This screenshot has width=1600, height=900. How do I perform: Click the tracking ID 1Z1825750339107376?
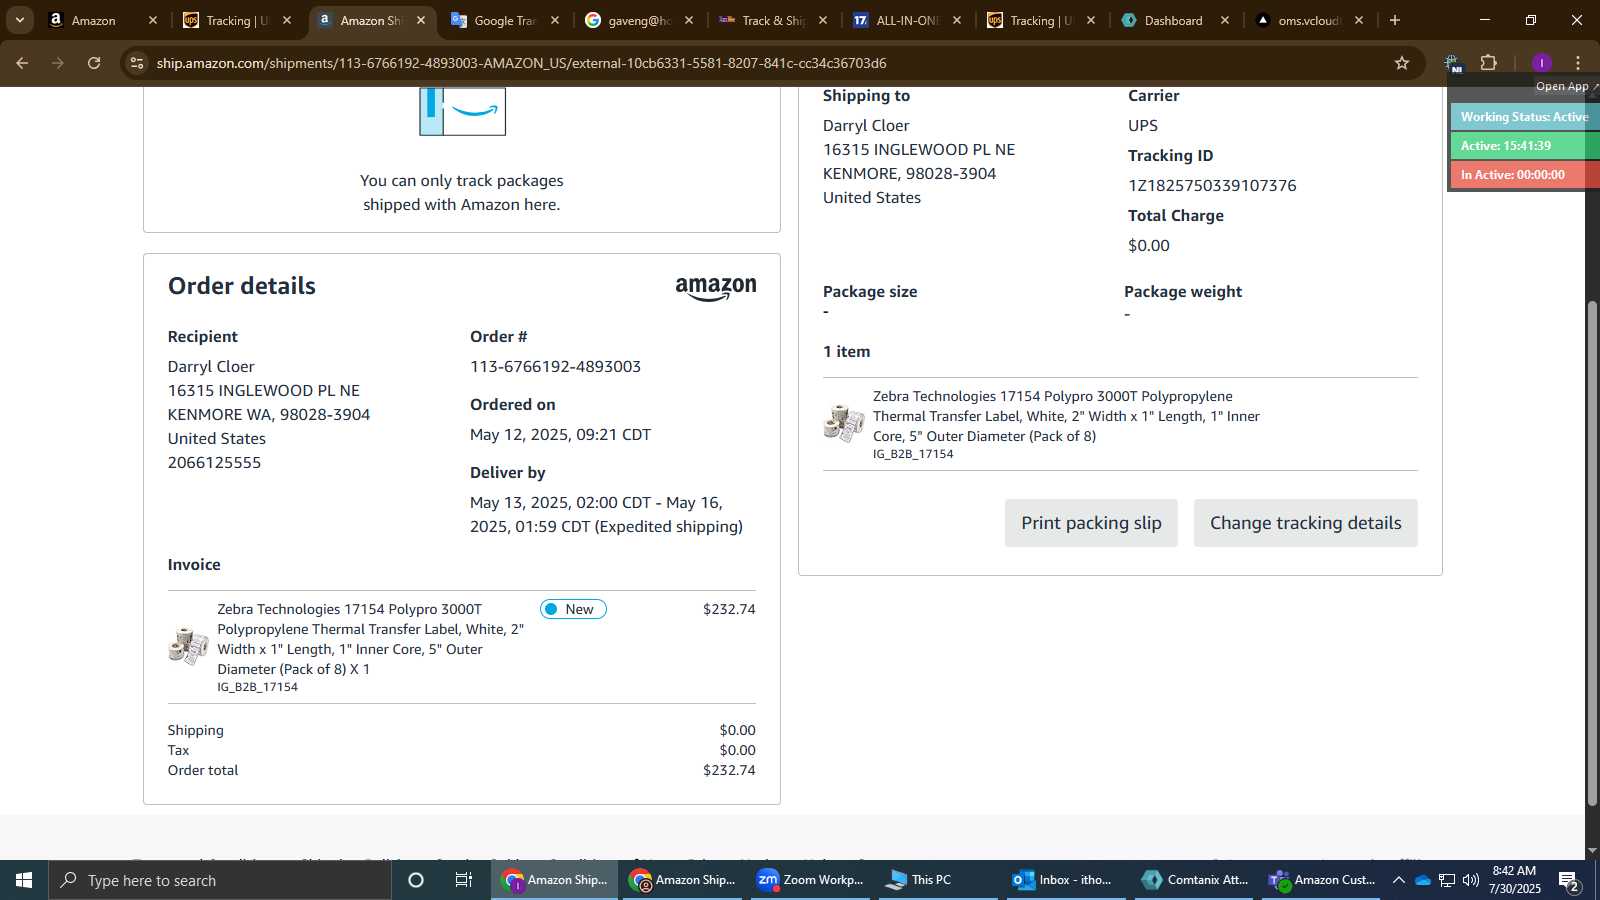click(x=1212, y=186)
